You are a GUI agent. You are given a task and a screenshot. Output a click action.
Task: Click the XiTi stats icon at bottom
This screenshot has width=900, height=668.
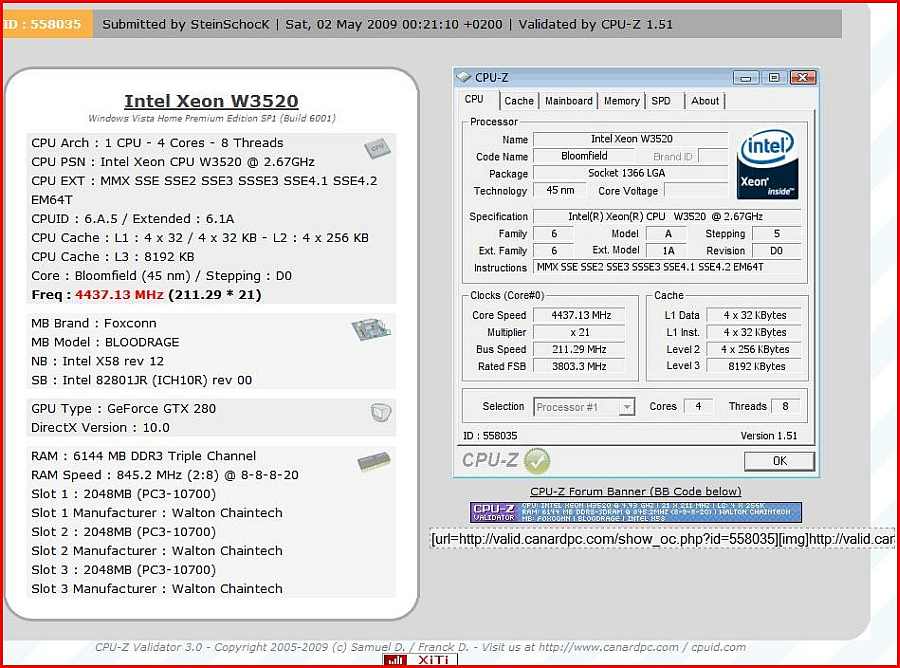420,661
